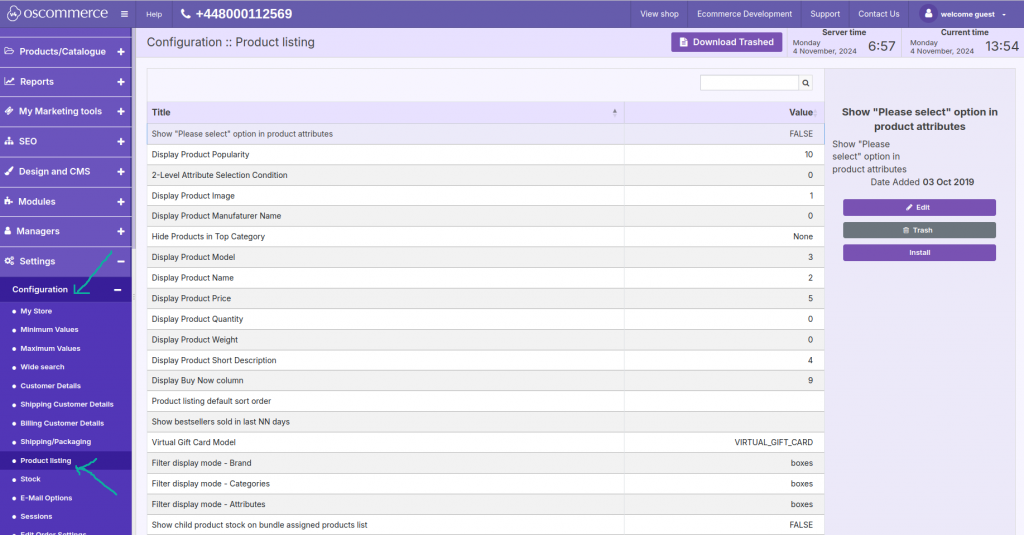This screenshot has width=1024, height=535.
Task: Select Filter display mode - Brand row
Action: pyautogui.click(x=485, y=463)
